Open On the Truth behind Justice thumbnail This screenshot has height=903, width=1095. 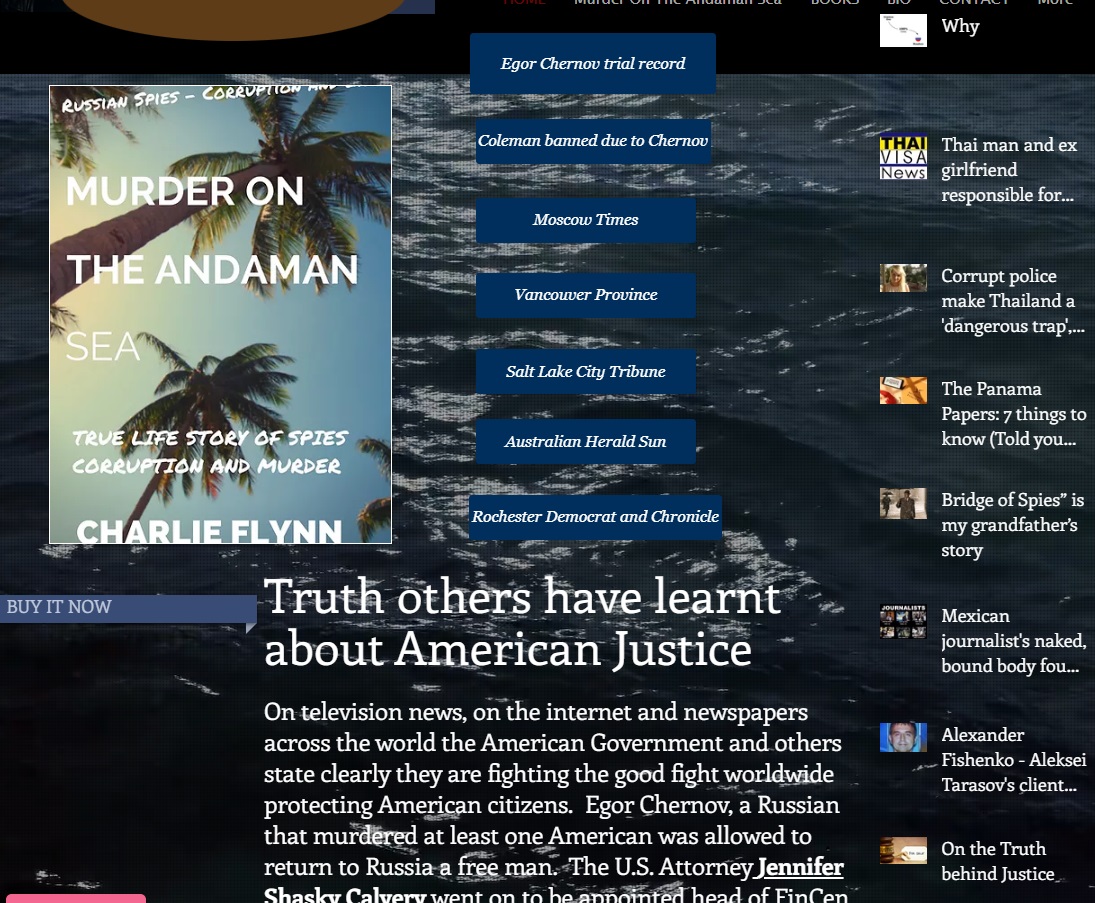pyautogui.click(x=903, y=851)
